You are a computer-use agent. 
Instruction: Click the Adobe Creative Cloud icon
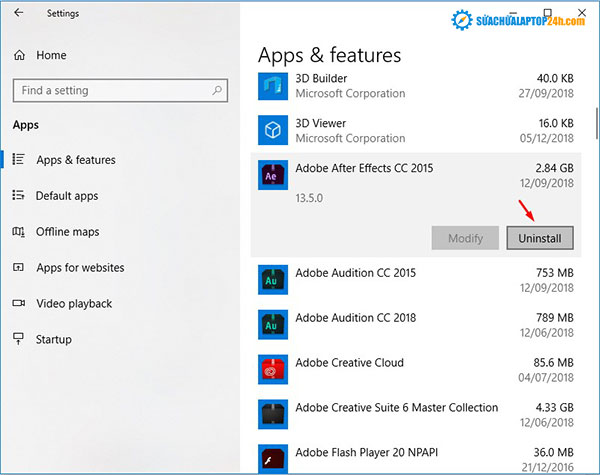coord(273,369)
